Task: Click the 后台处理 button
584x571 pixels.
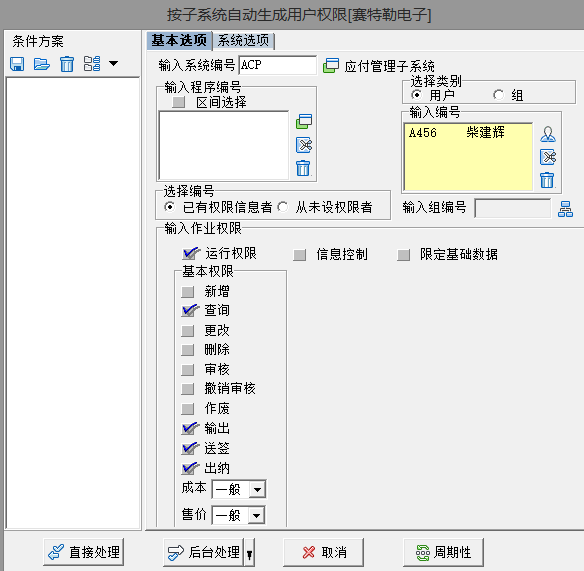Action: (204, 552)
